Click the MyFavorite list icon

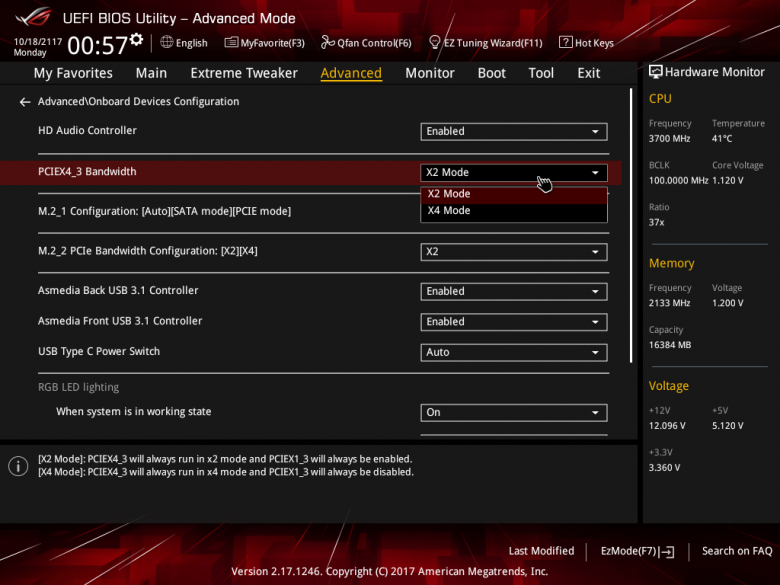click(231, 43)
